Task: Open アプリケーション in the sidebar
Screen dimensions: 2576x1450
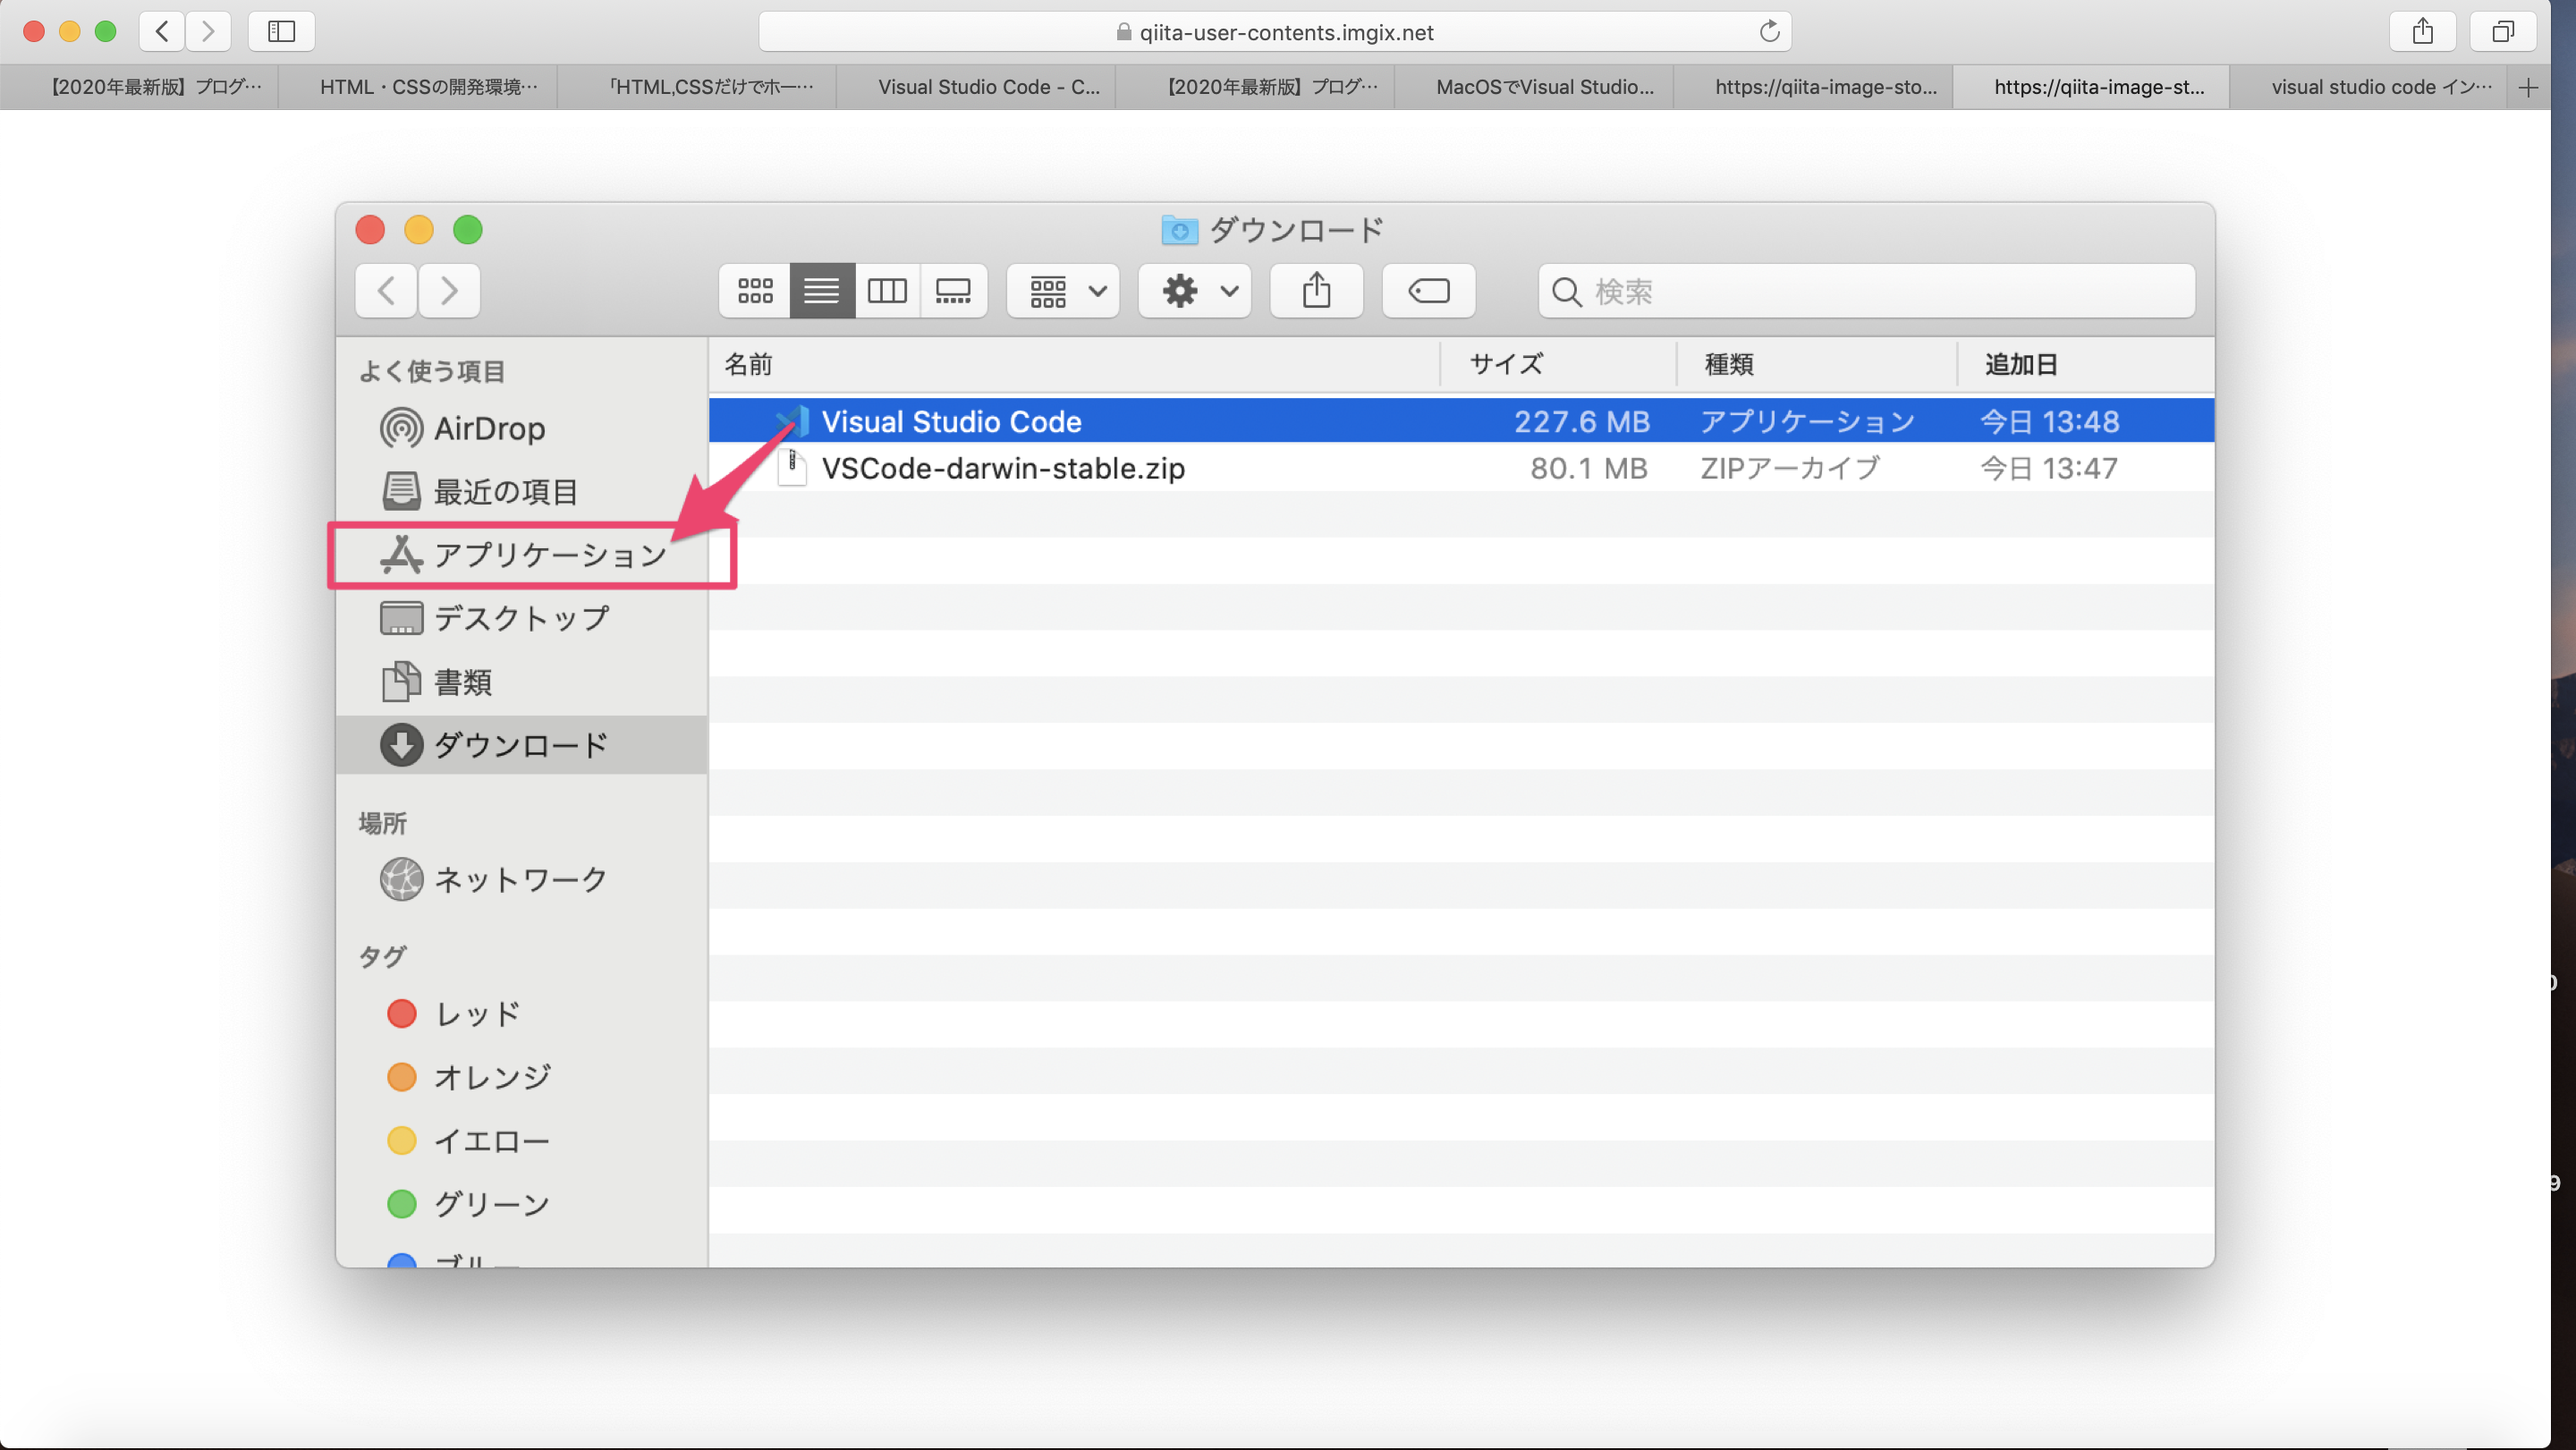Action: [549, 555]
